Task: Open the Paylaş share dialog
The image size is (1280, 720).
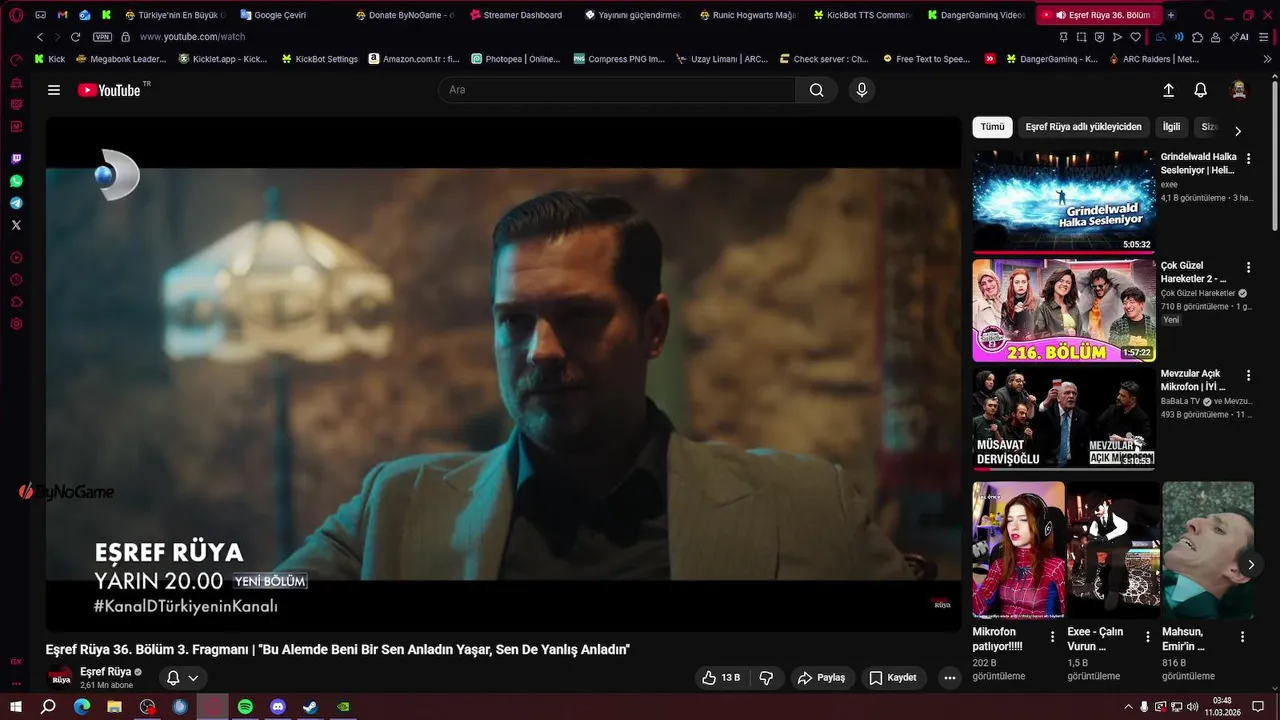Action: point(821,678)
